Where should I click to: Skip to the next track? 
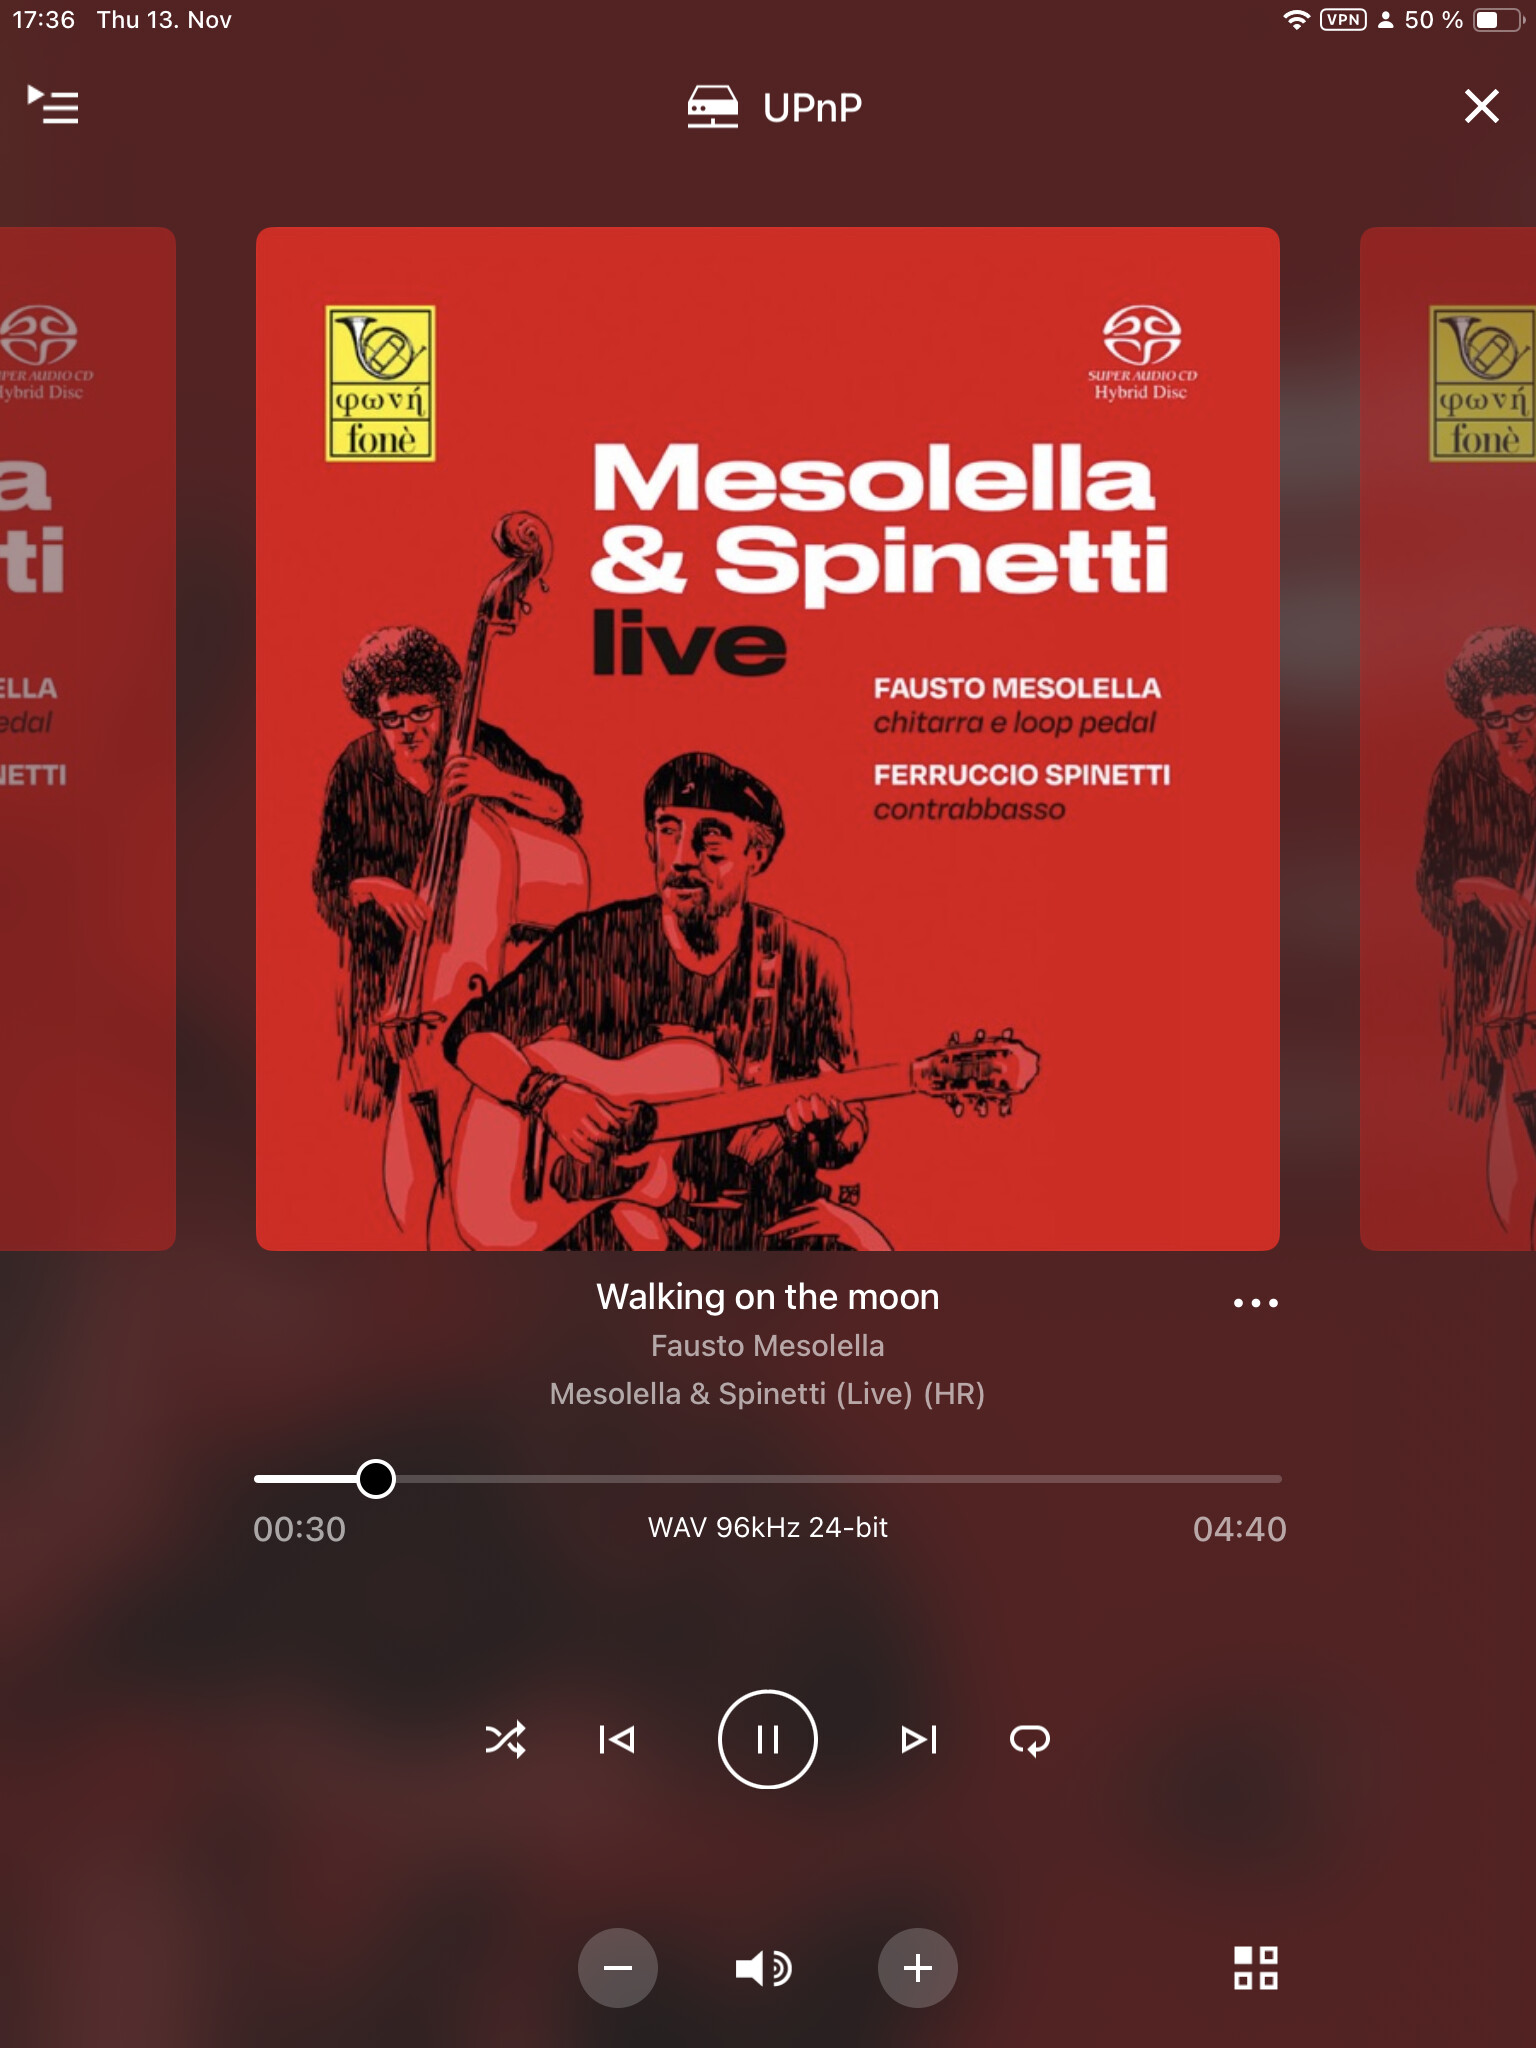coord(919,1740)
